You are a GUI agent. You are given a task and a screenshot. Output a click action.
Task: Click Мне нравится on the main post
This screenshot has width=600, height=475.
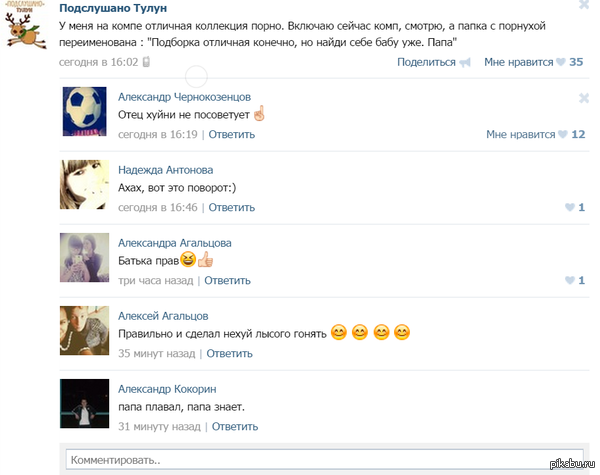coord(518,62)
